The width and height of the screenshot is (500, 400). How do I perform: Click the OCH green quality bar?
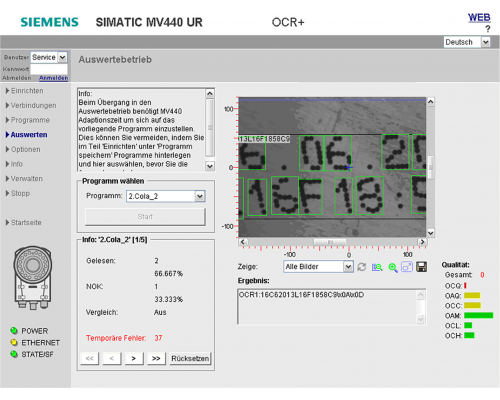469,335
